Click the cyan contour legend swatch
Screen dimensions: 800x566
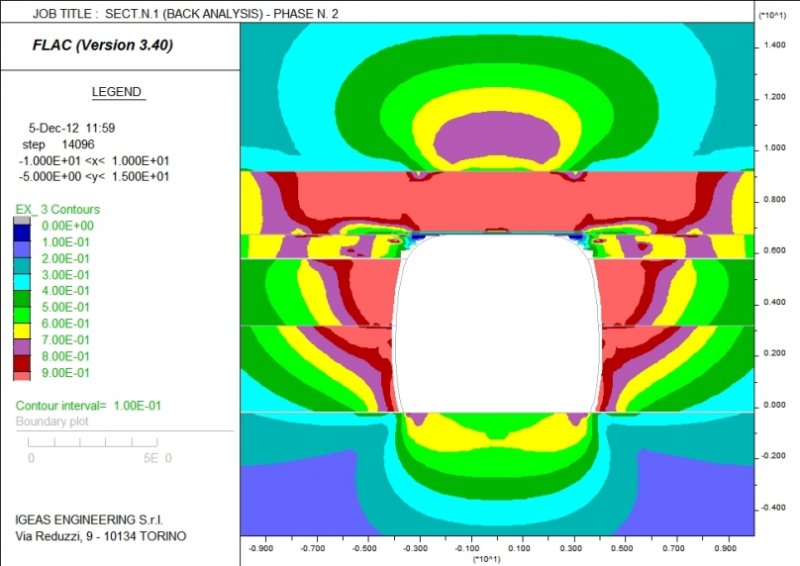point(22,282)
